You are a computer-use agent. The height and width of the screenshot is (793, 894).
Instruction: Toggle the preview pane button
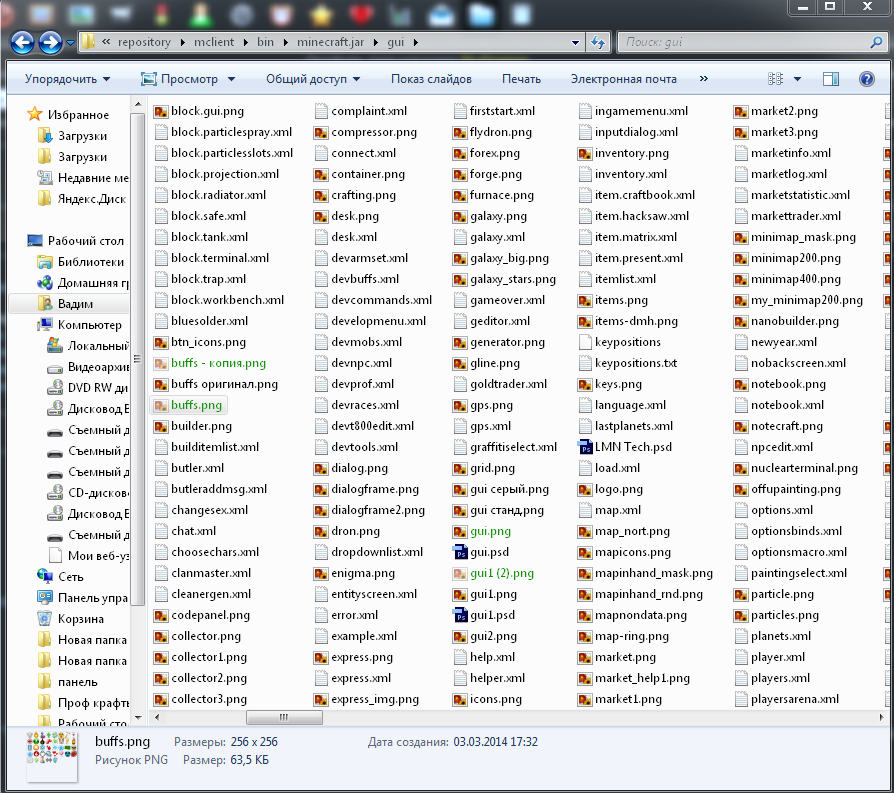click(x=831, y=79)
